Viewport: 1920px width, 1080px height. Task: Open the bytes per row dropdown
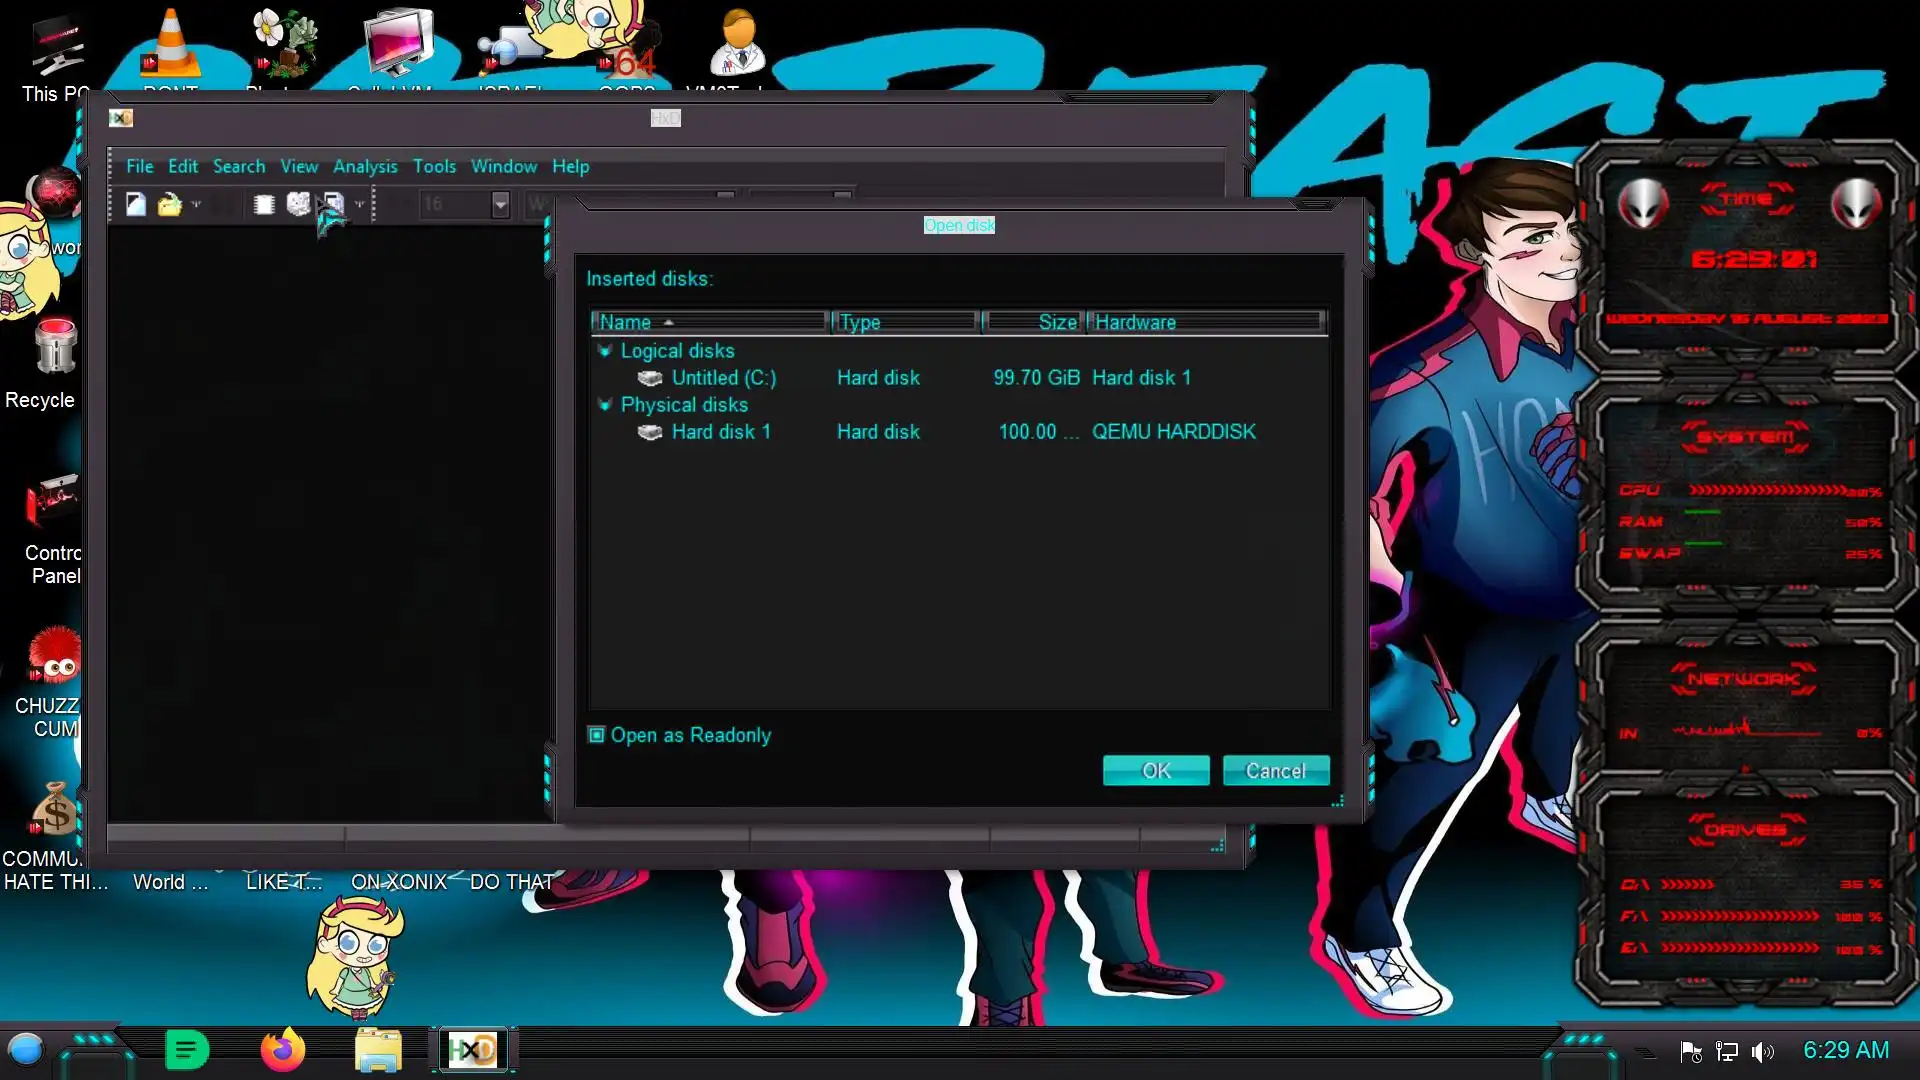coord(500,205)
